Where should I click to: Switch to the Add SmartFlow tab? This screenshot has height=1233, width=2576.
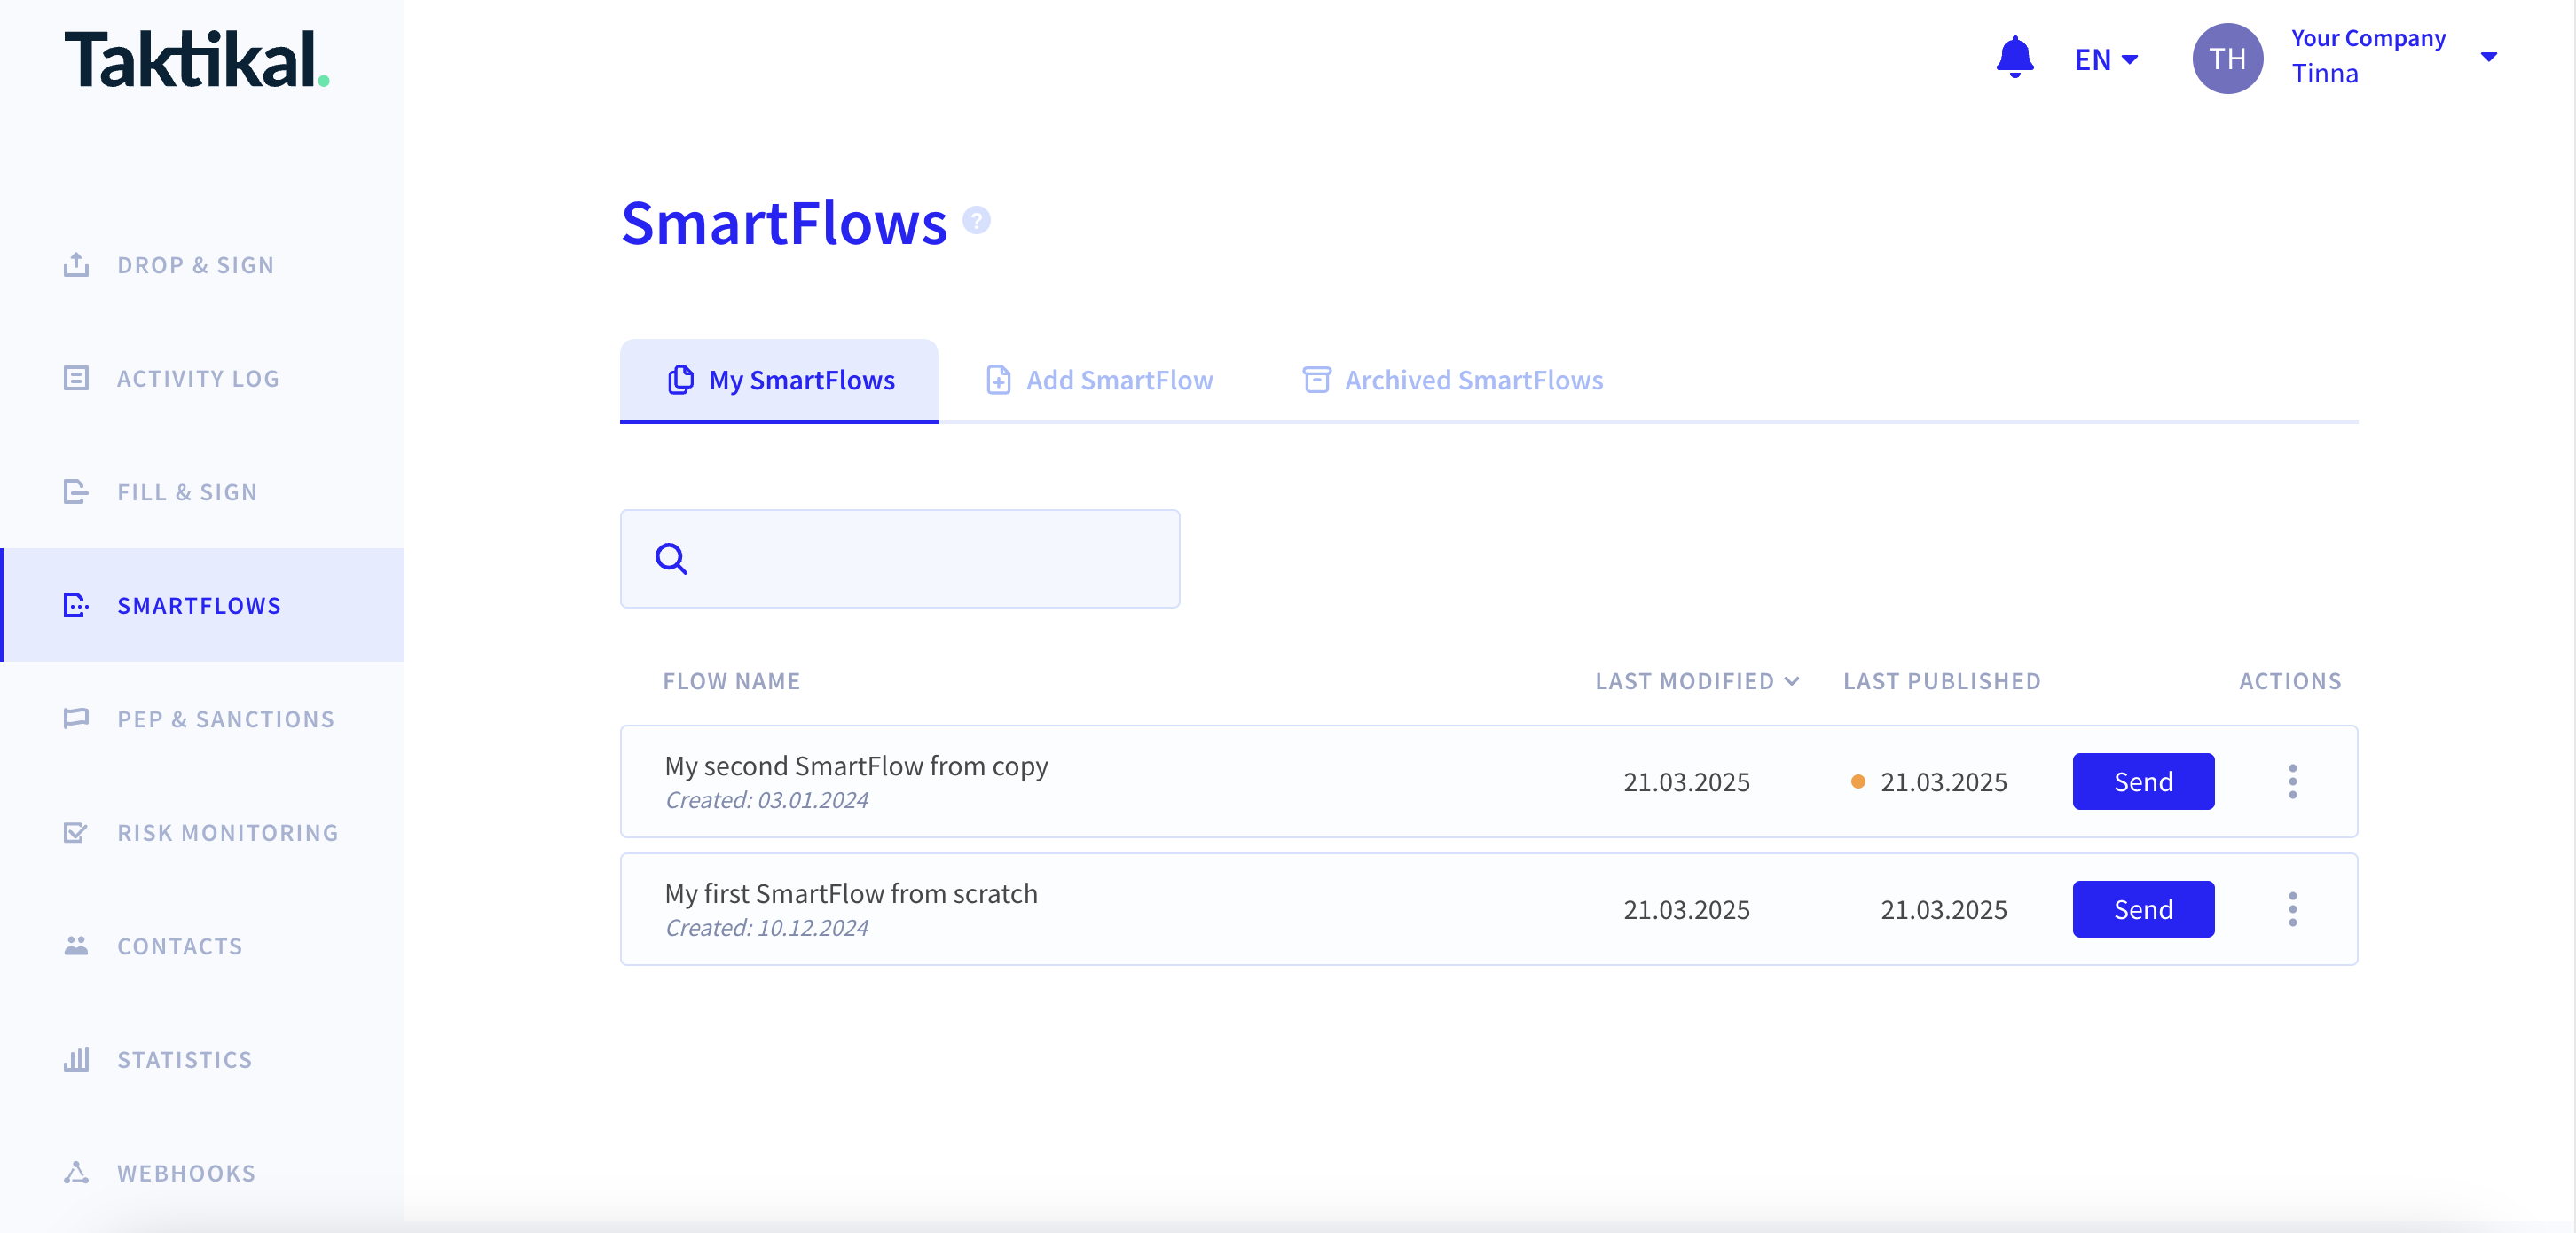(x=1099, y=380)
